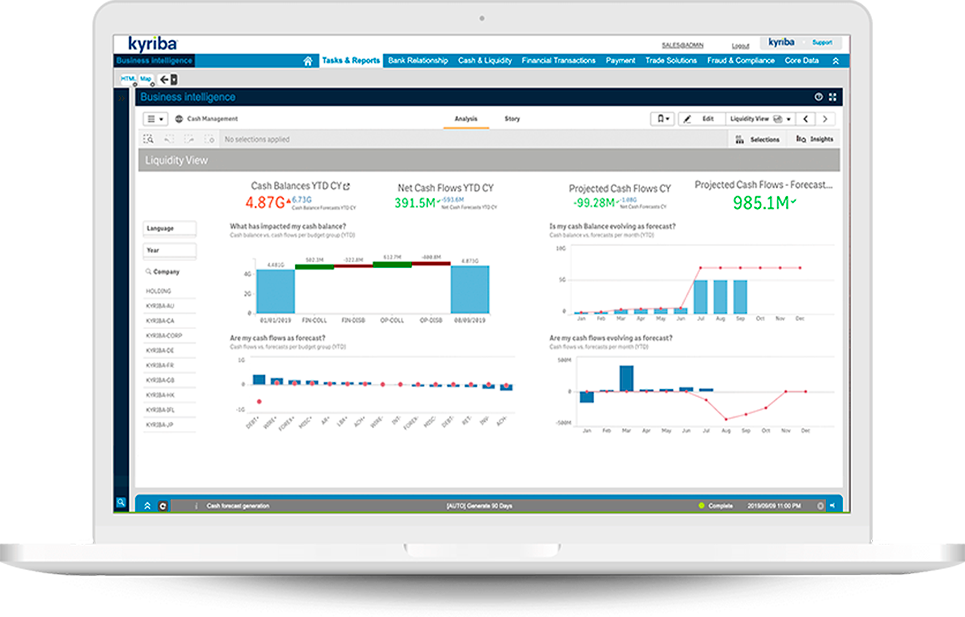Click the refresh icon in bottom status bar
The height and width of the screenshot is (617, 965).
[x=163, y=506]
